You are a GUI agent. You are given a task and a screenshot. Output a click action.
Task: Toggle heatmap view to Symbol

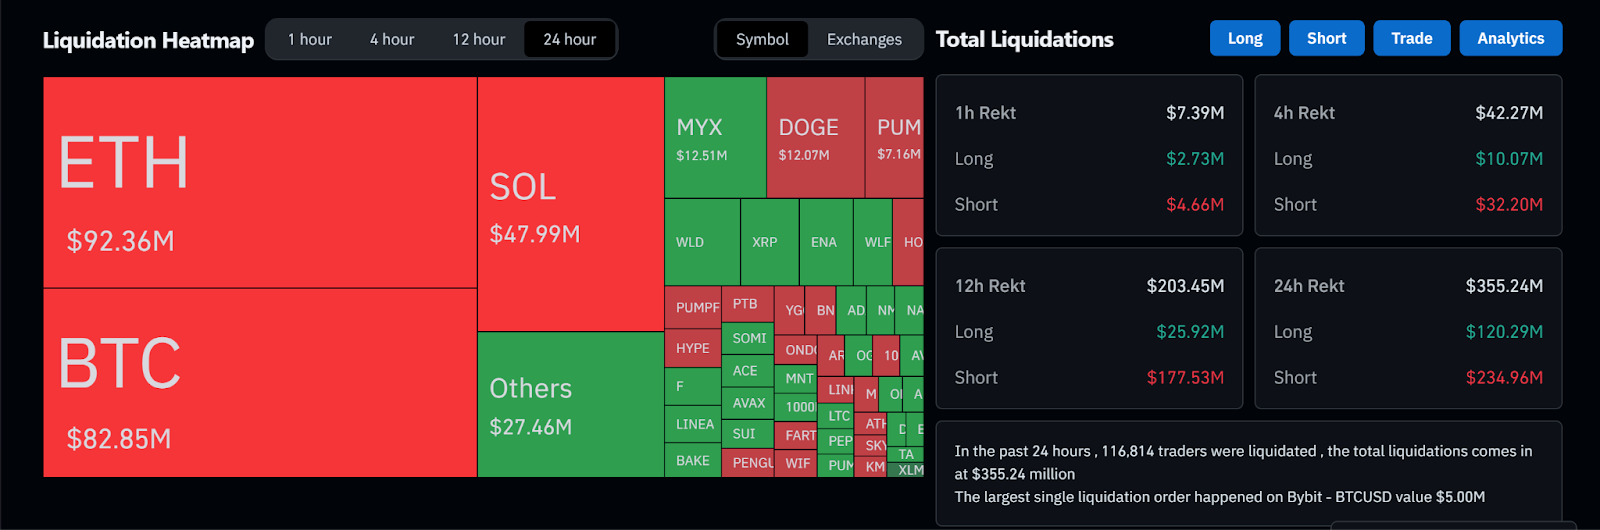pos(762,40)
